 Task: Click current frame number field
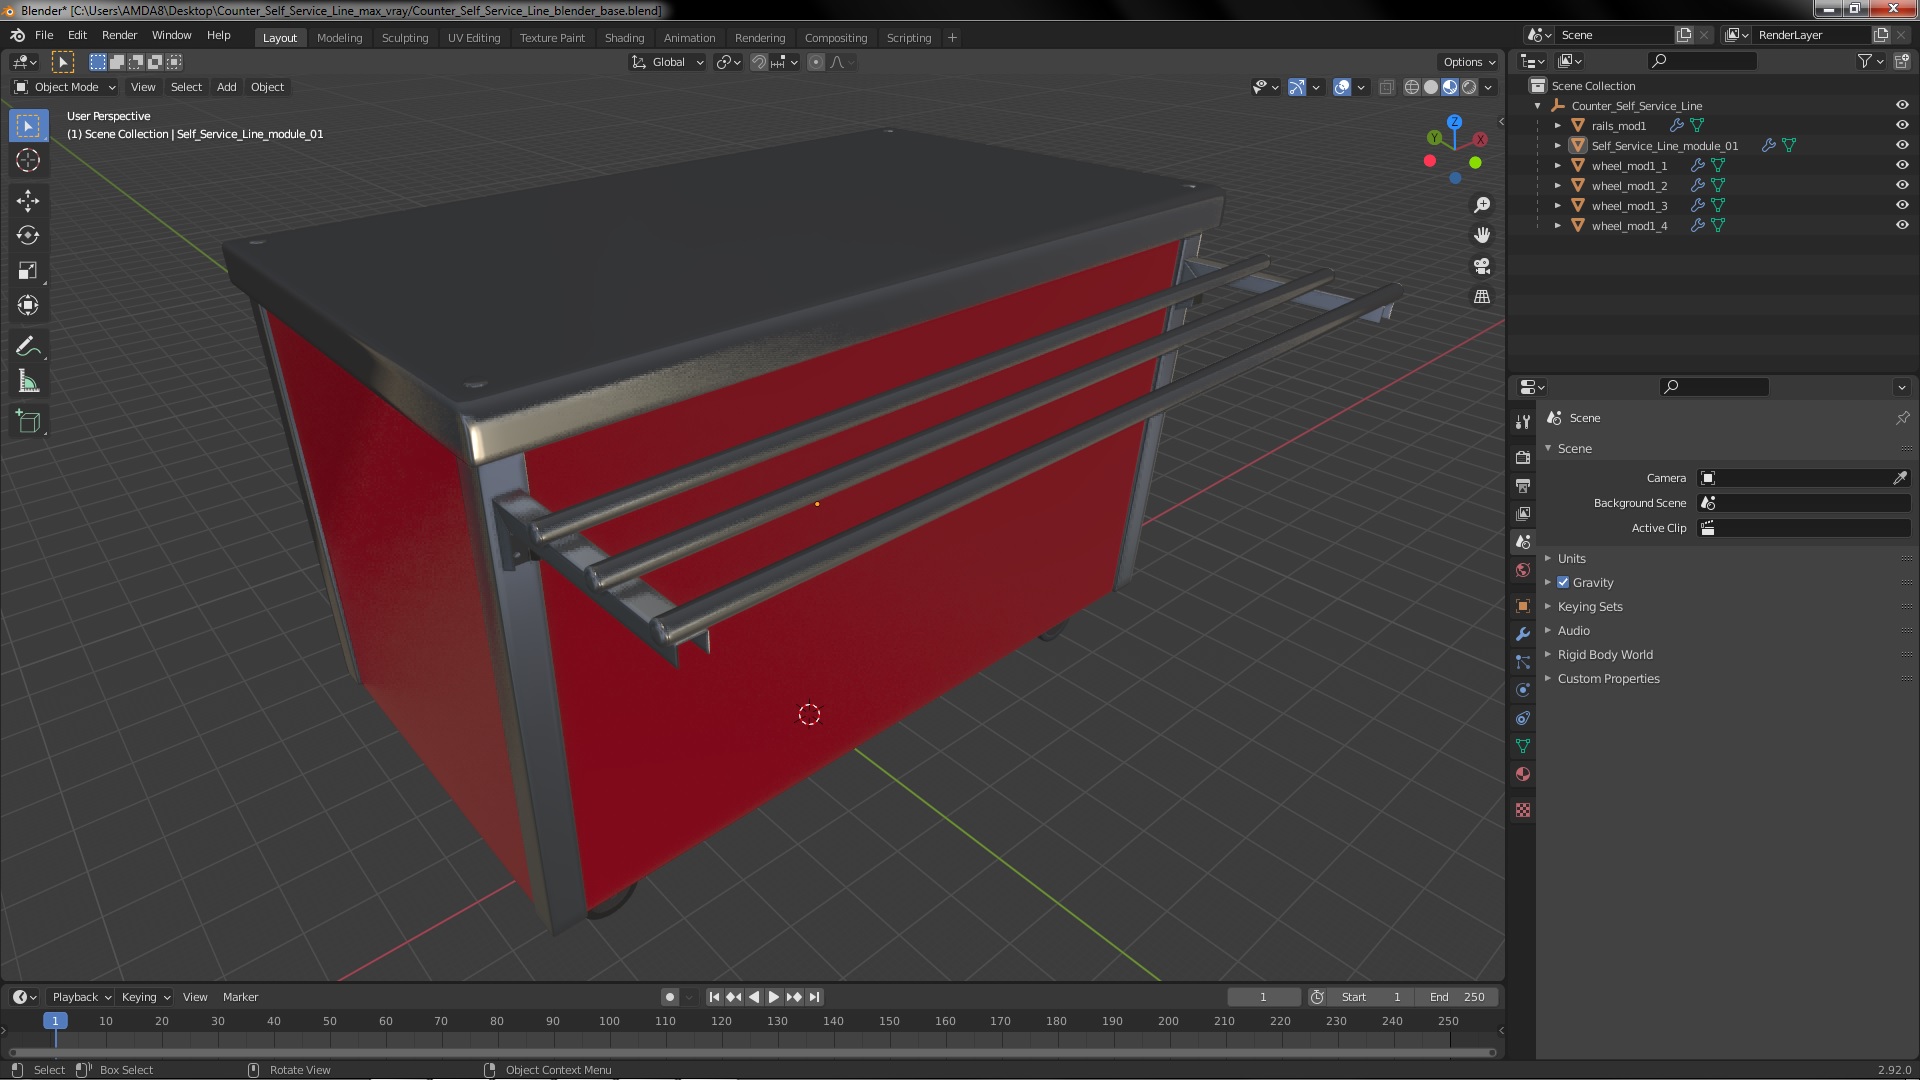point(1264,997)
